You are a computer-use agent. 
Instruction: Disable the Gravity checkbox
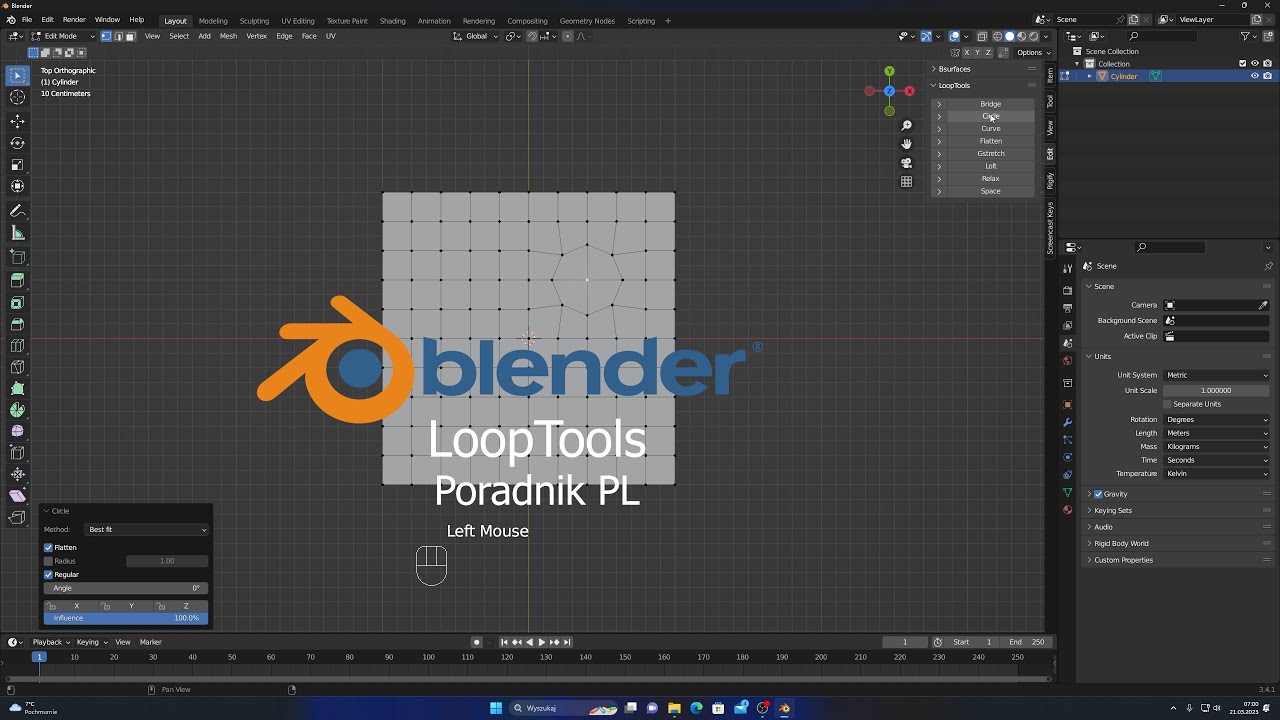[1098, 494]
